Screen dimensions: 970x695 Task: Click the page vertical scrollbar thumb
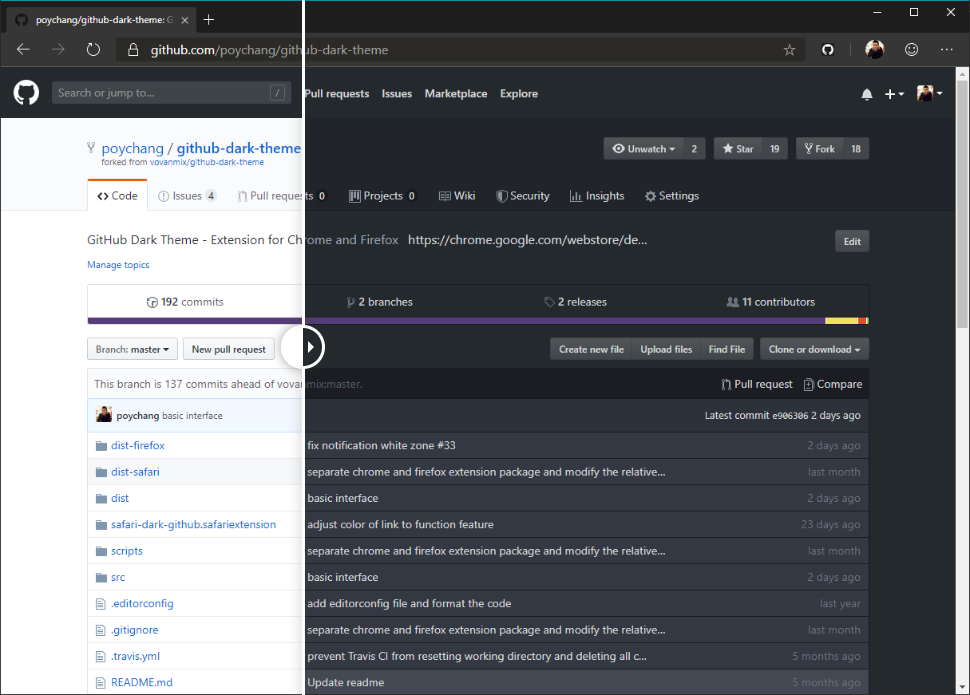[x=962, y=204]
